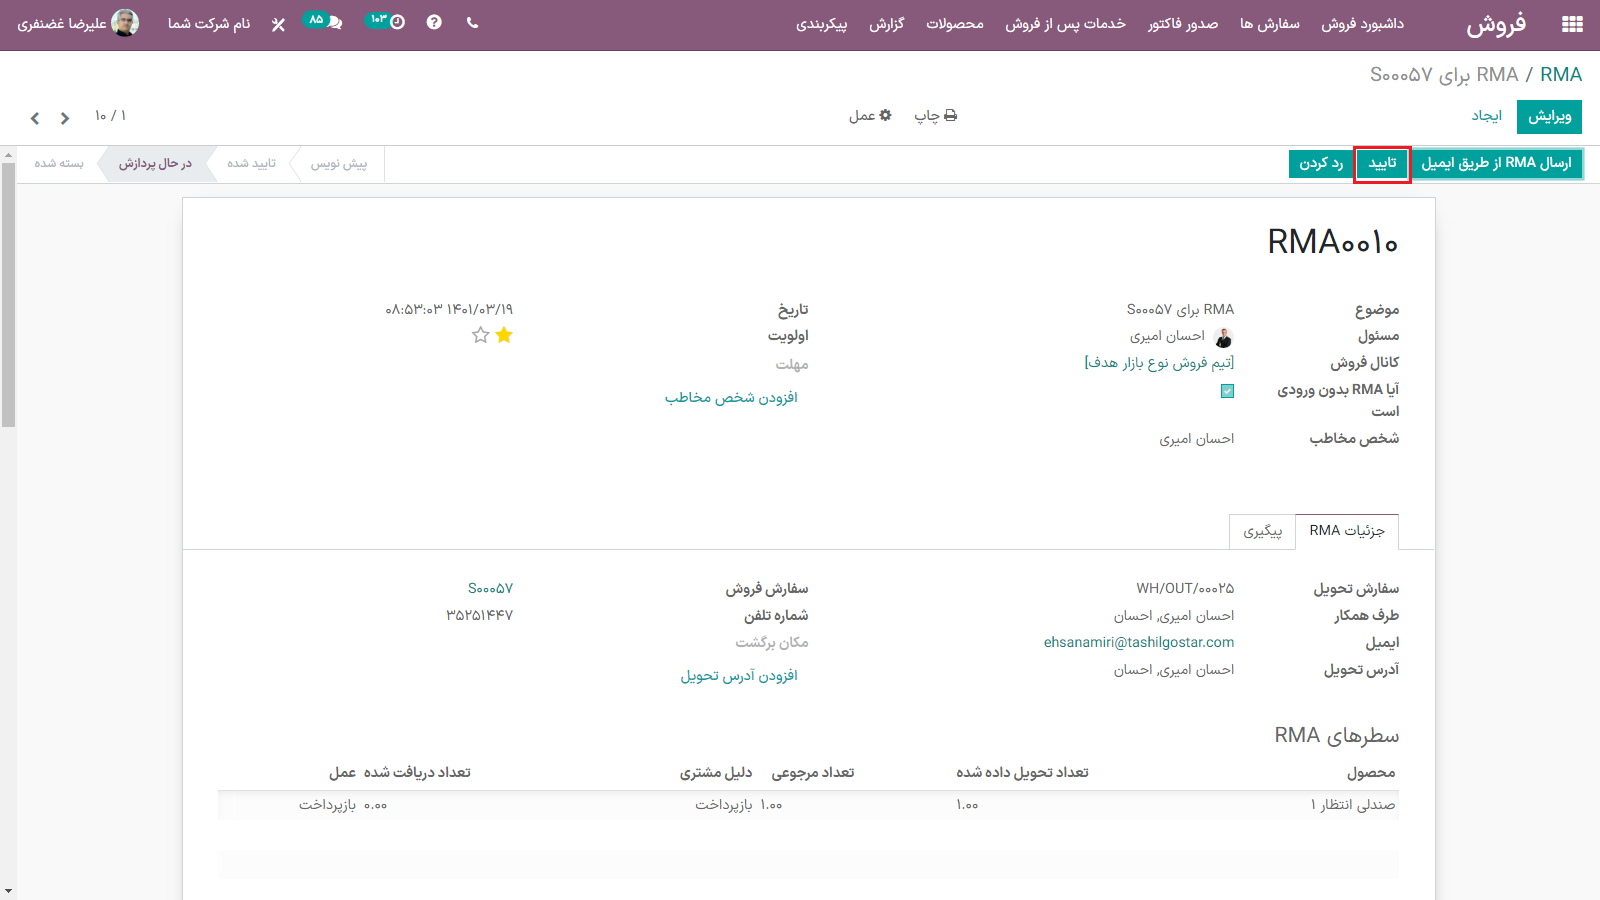This screenshot has height=900, width=1600.
Task: Switch to the جزئیات RMA tab
Action: pyautogui.click(x=1347, y=531)
